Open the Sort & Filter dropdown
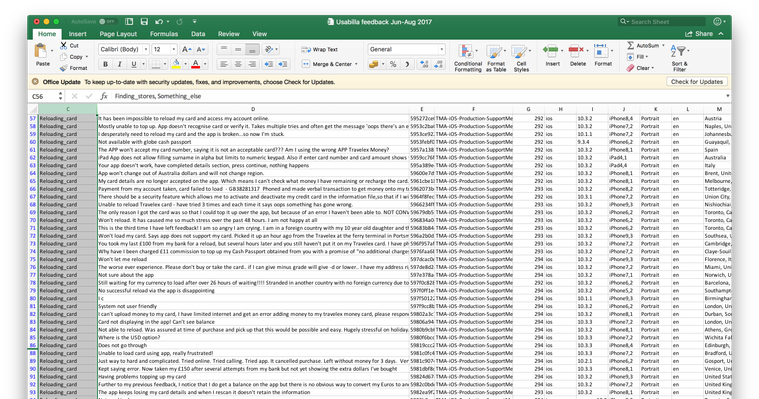 coord(680,58)
